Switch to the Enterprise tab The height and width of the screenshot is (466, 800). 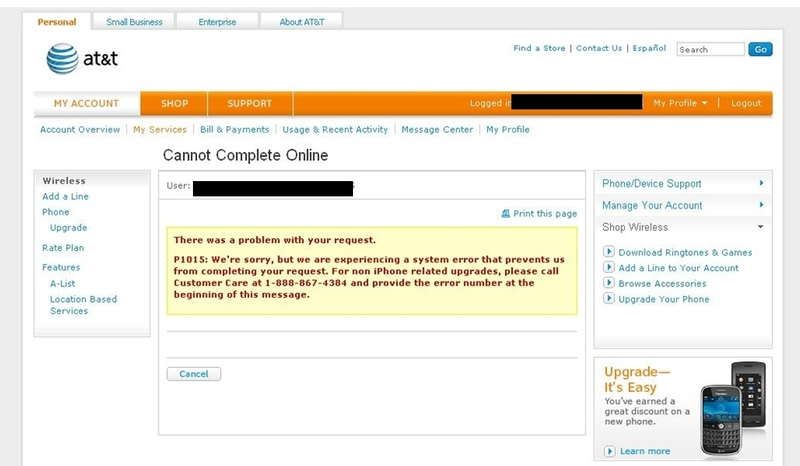click(x=217, y=22)
